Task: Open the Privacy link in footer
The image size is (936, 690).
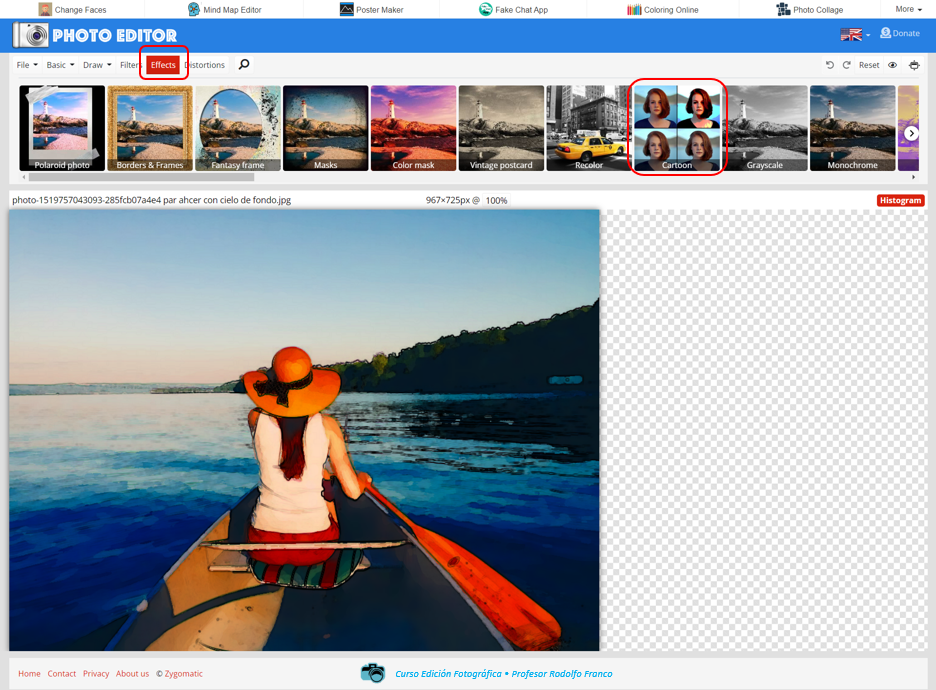Action: (x=96, y=674)
